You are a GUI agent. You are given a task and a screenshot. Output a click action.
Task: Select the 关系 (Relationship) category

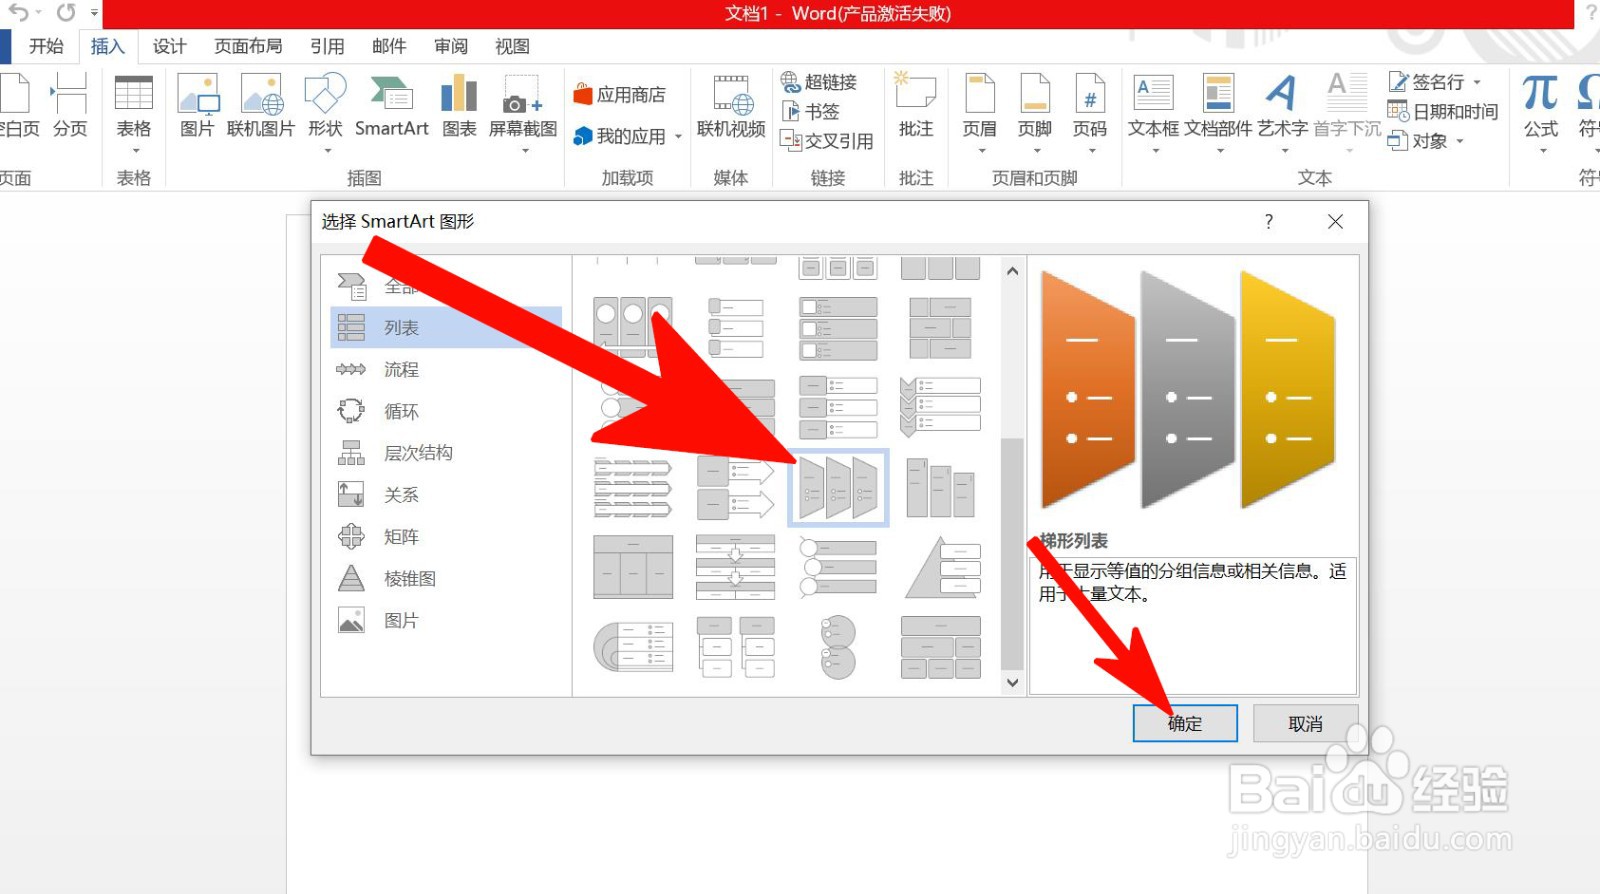tap(446, 495)
